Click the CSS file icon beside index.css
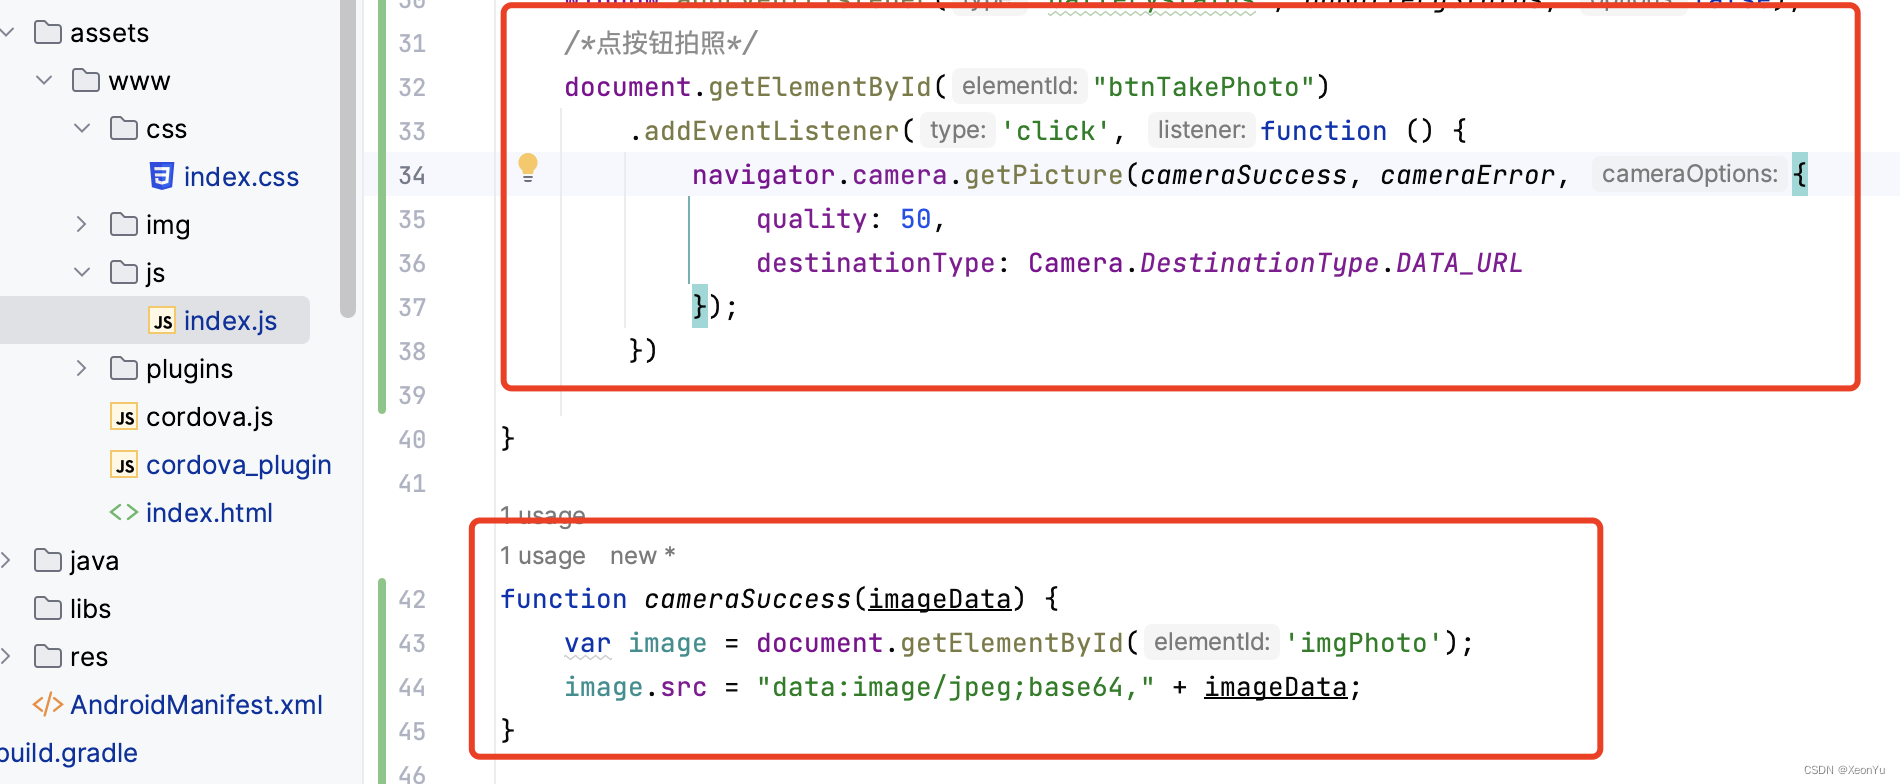 coord(162,176)
